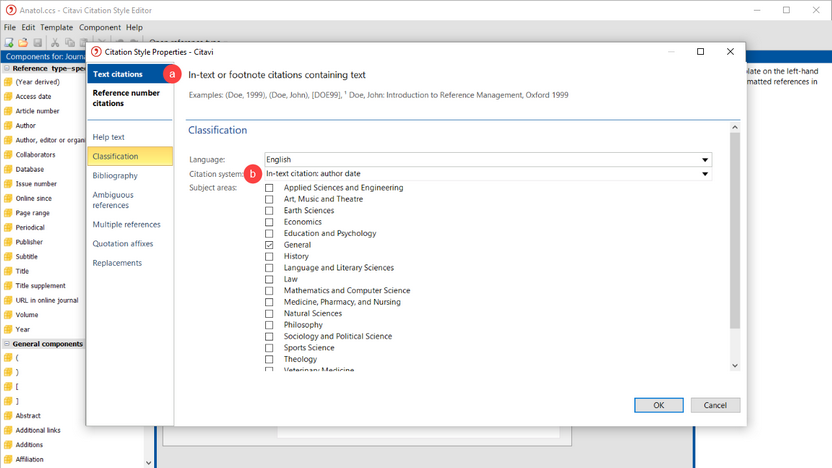The image size is (832, 468).
Task: Click the component icon beside Author
Action: (8, 126)
